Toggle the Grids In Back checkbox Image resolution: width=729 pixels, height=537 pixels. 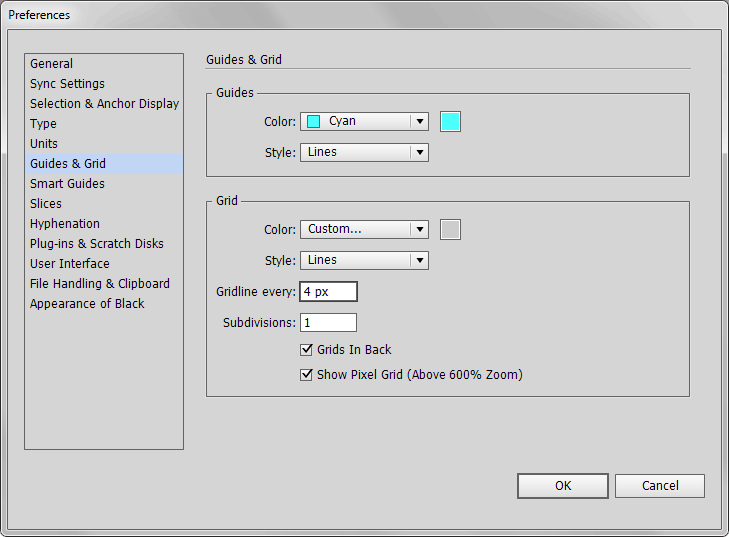(306, 350)
